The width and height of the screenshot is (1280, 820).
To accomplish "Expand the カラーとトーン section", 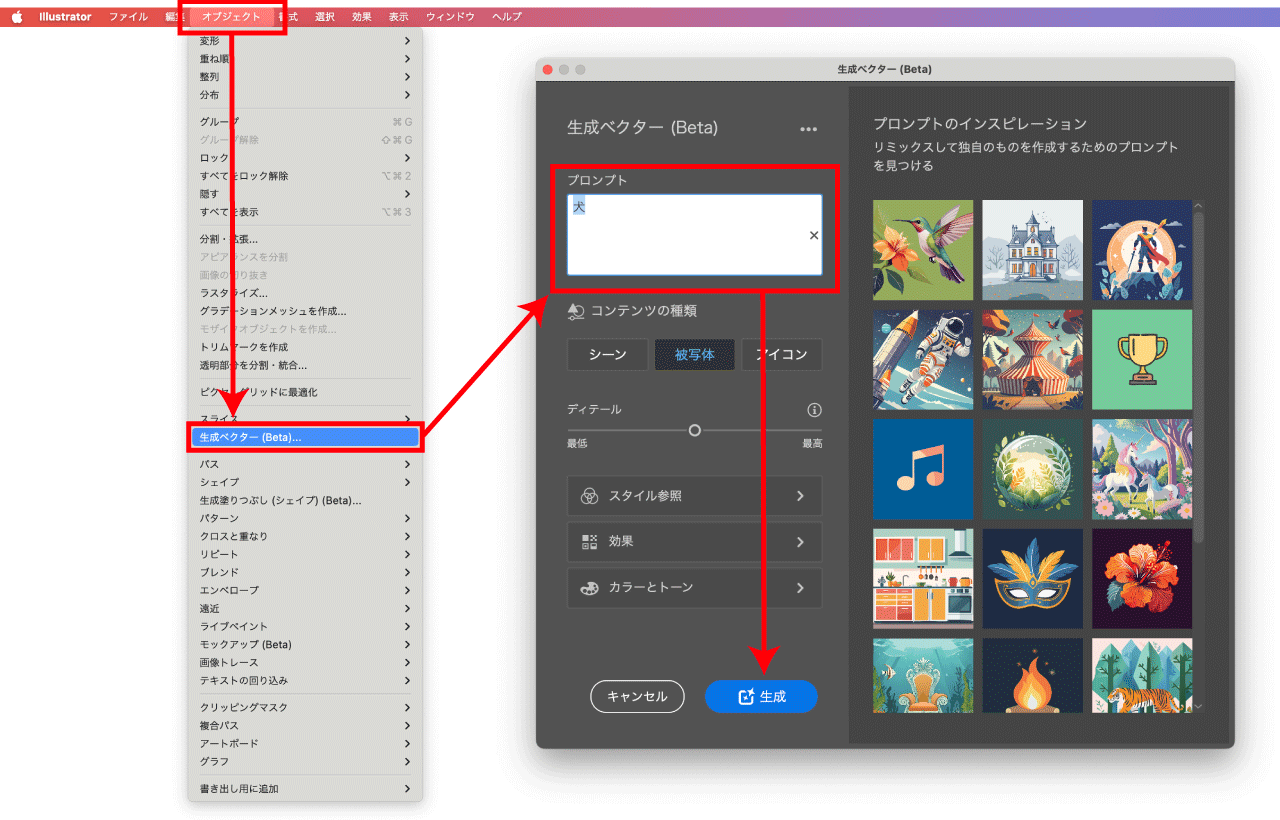I will [x=695, y=588].
